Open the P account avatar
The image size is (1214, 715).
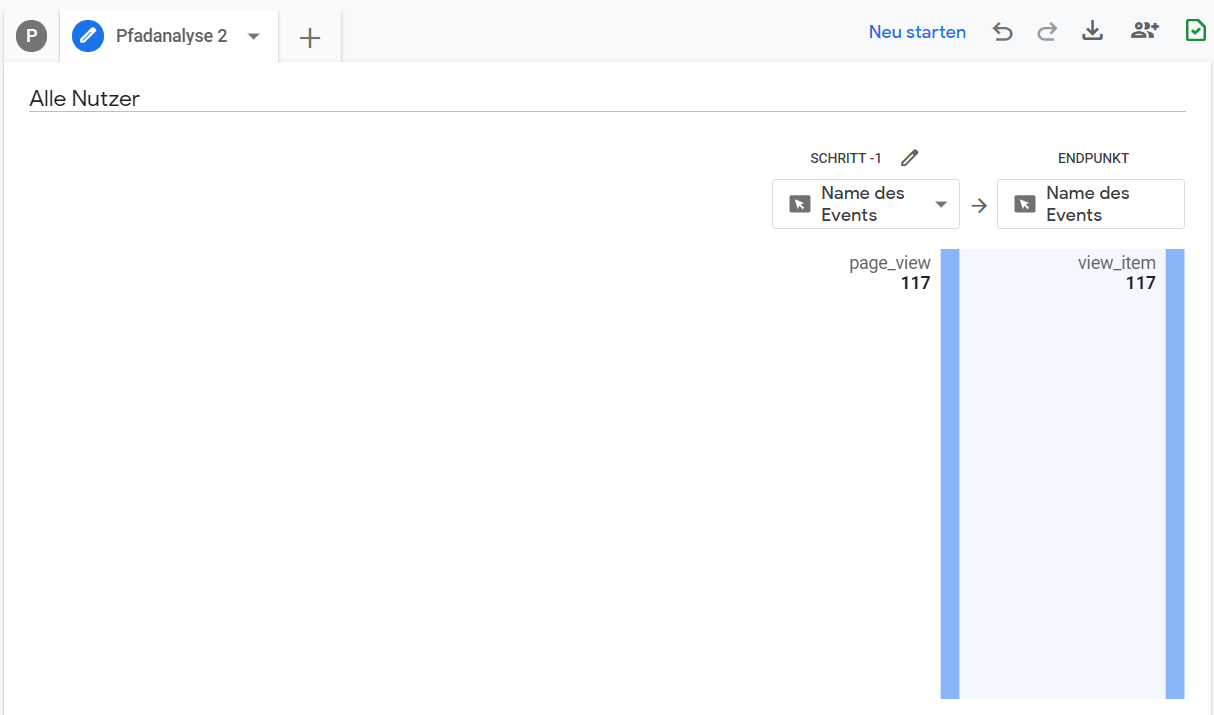click(31, 35)
